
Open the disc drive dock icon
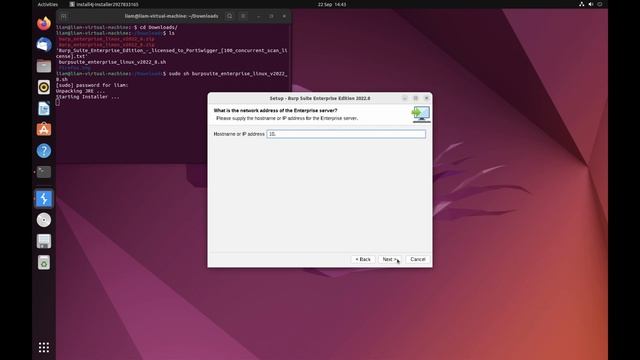point(44,220)
